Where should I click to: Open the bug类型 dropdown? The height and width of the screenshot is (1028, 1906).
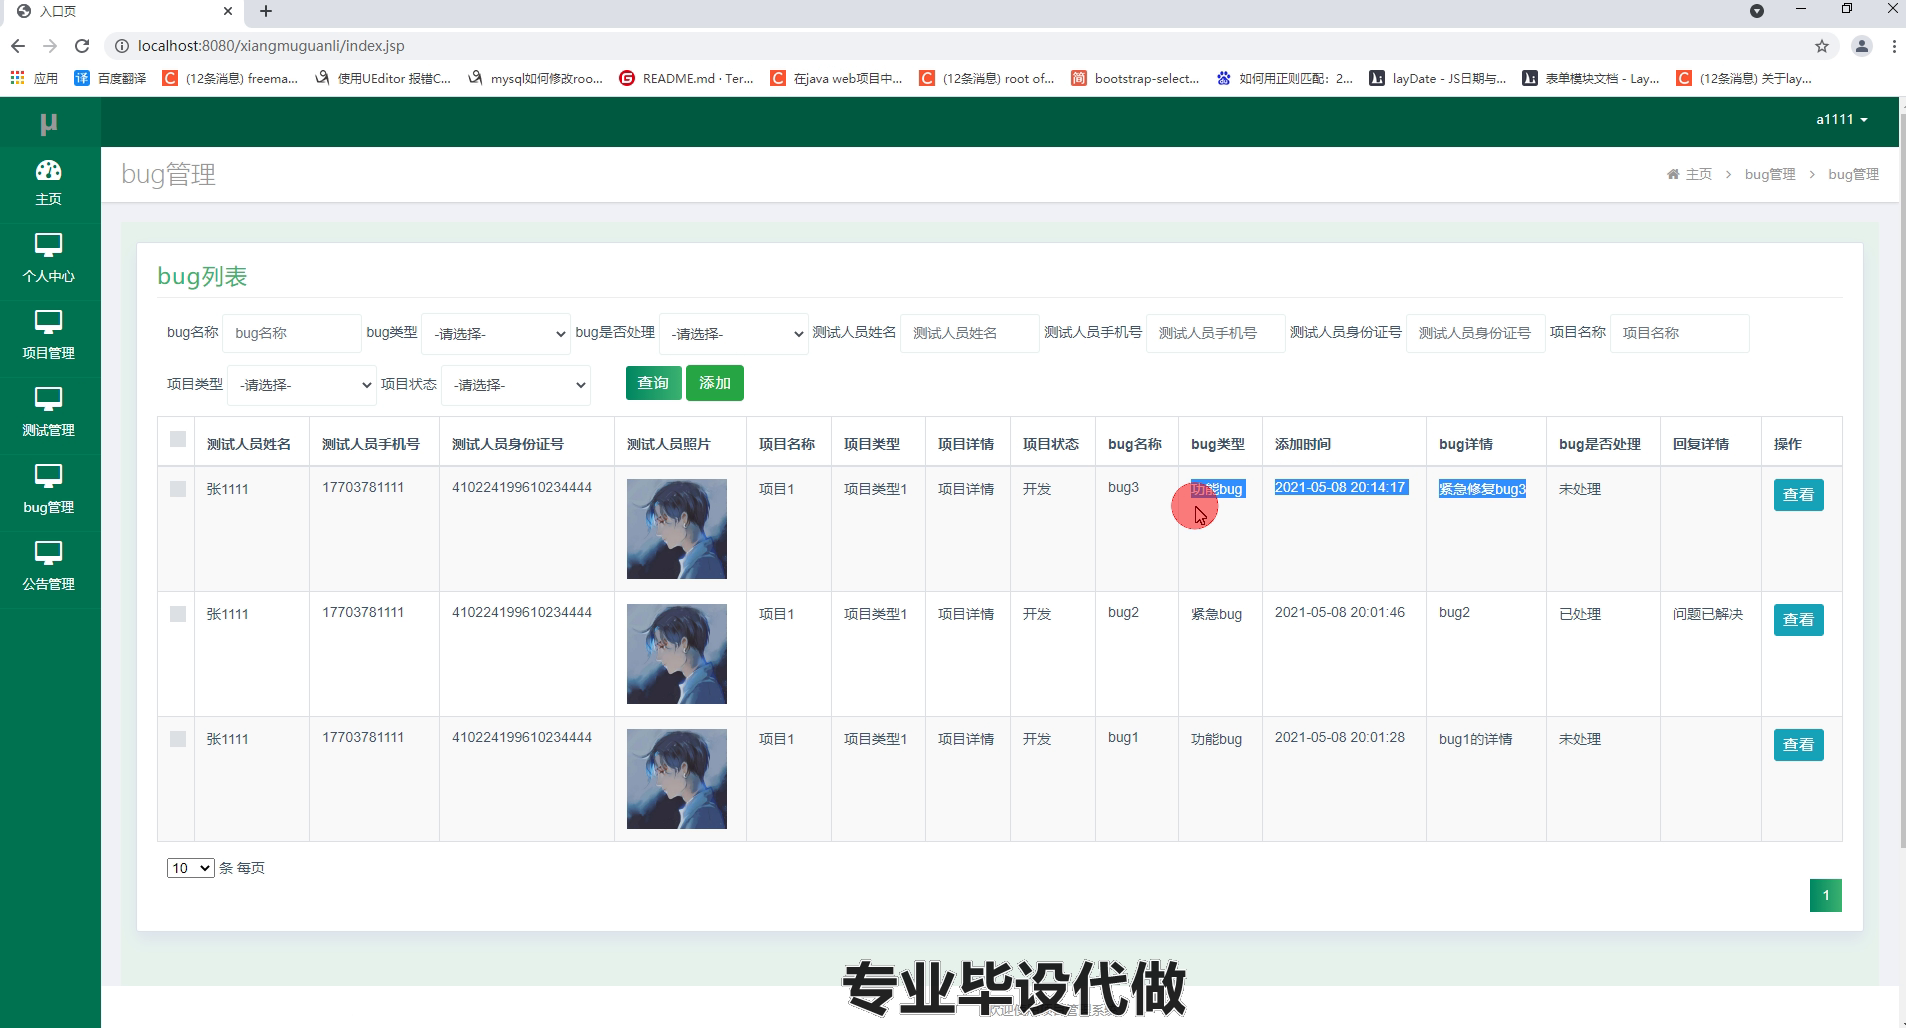[x=496, y=334]
